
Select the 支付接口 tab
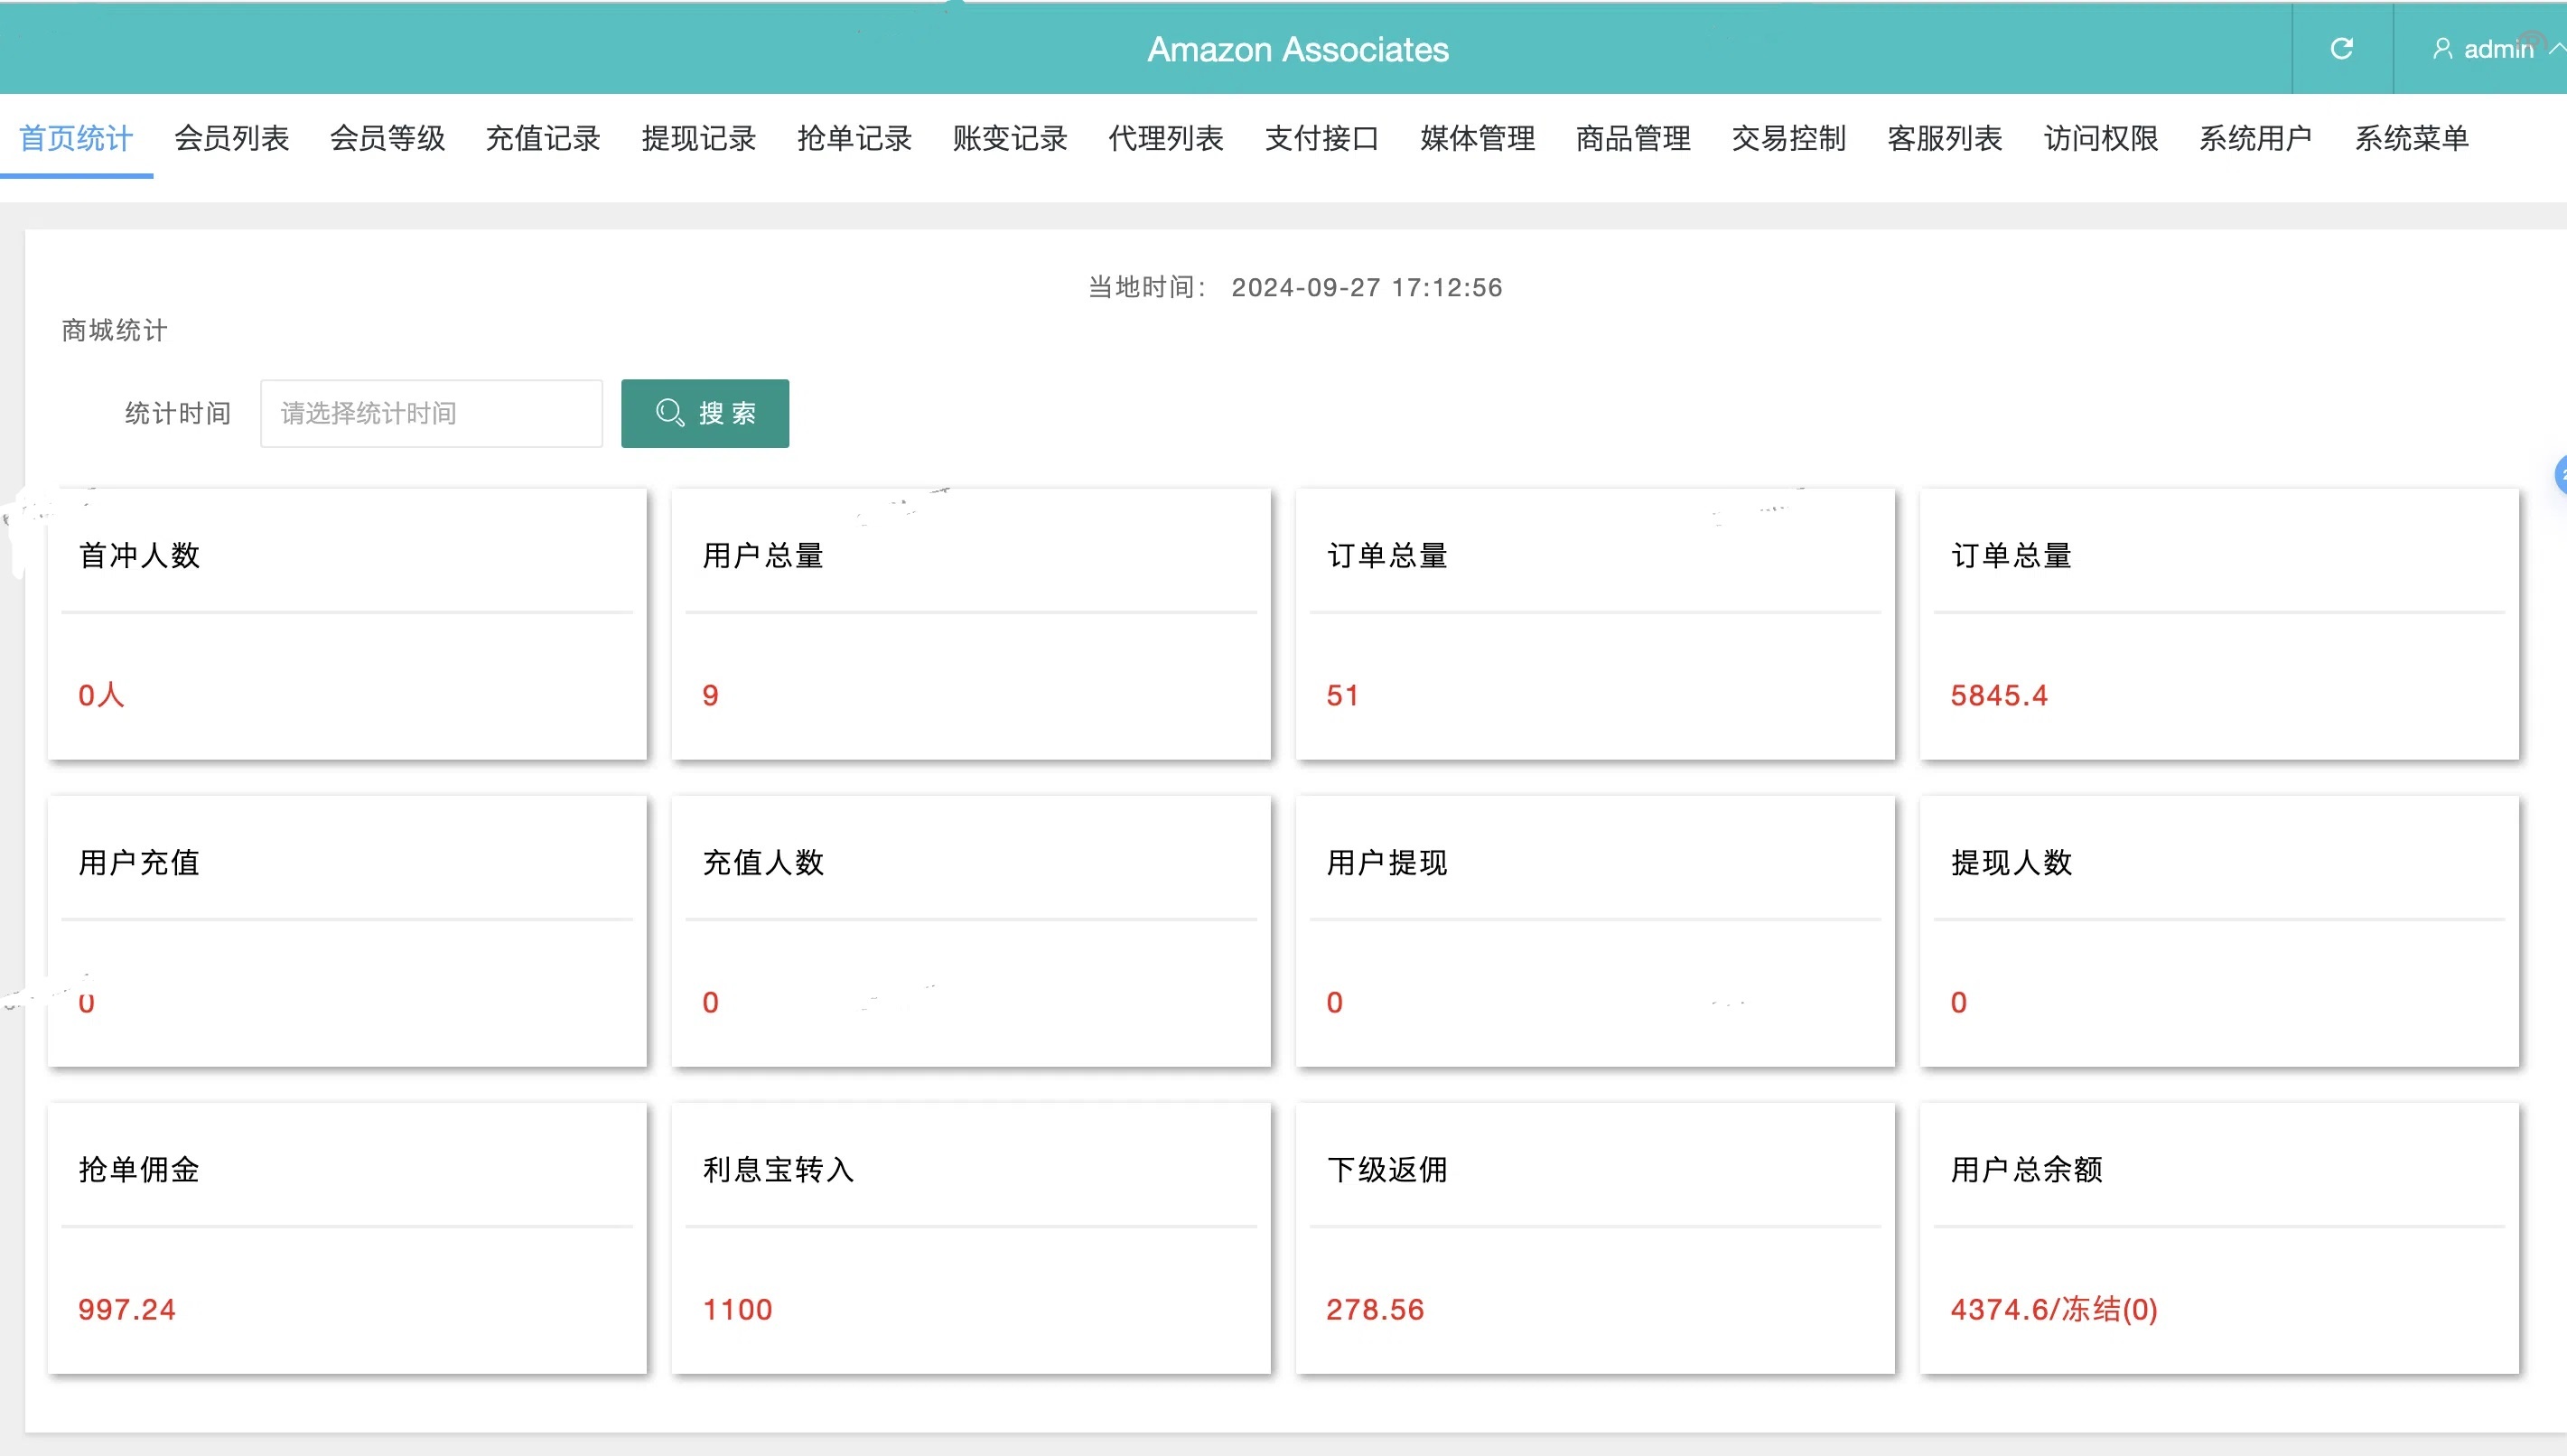[x=1322, y=138]
